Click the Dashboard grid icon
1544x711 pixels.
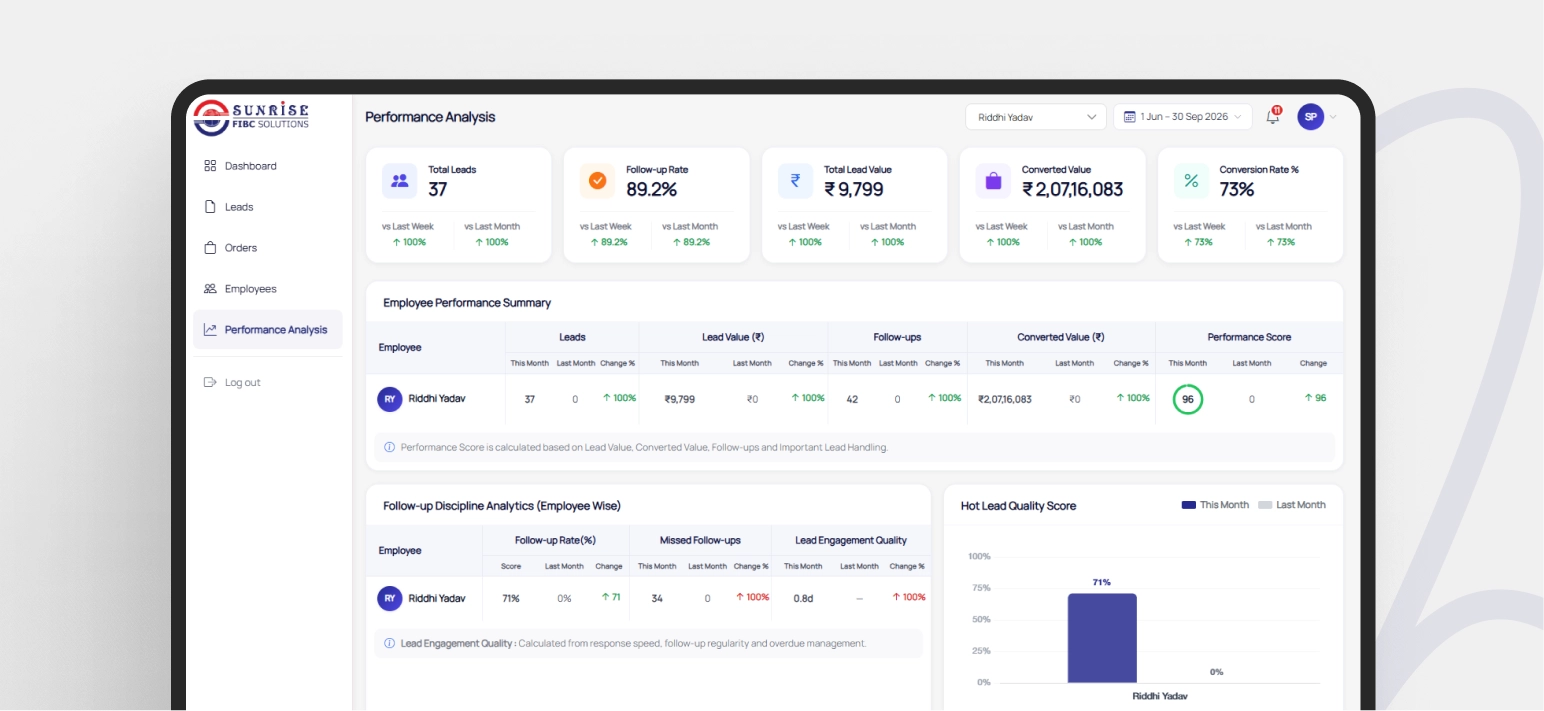210,166
